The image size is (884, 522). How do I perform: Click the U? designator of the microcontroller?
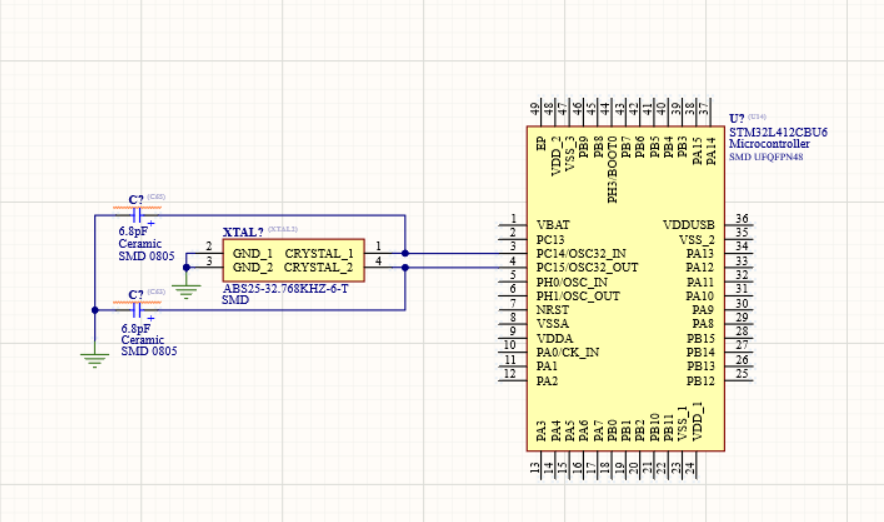736,119
